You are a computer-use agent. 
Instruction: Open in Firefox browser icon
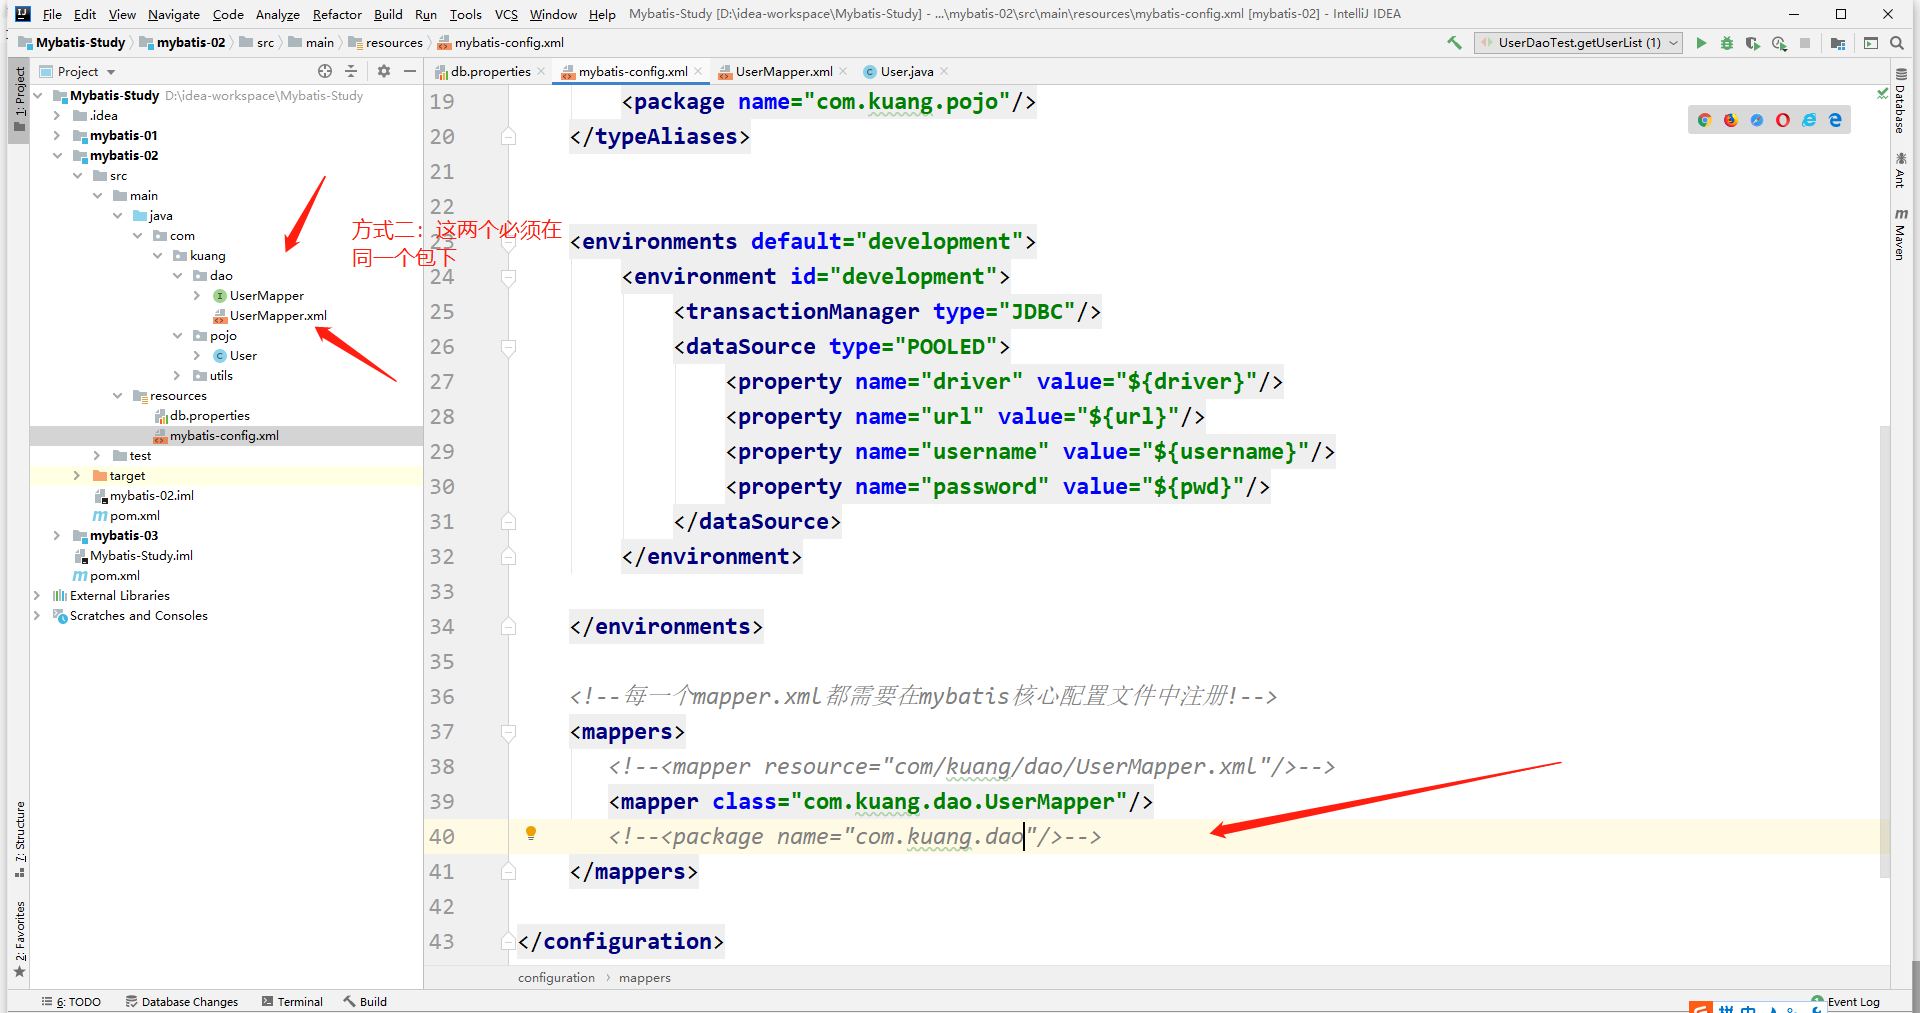point(1731,120)
